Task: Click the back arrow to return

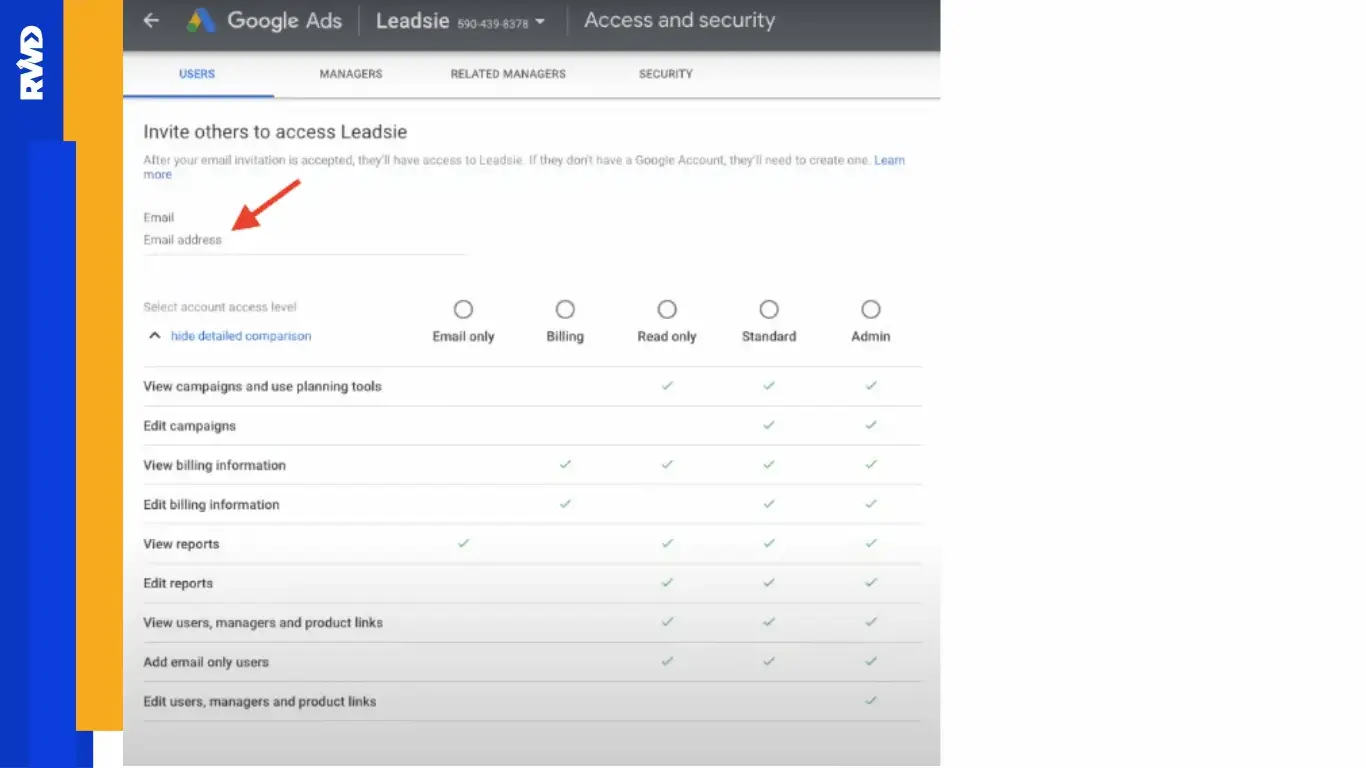Action: click(150, 20)
